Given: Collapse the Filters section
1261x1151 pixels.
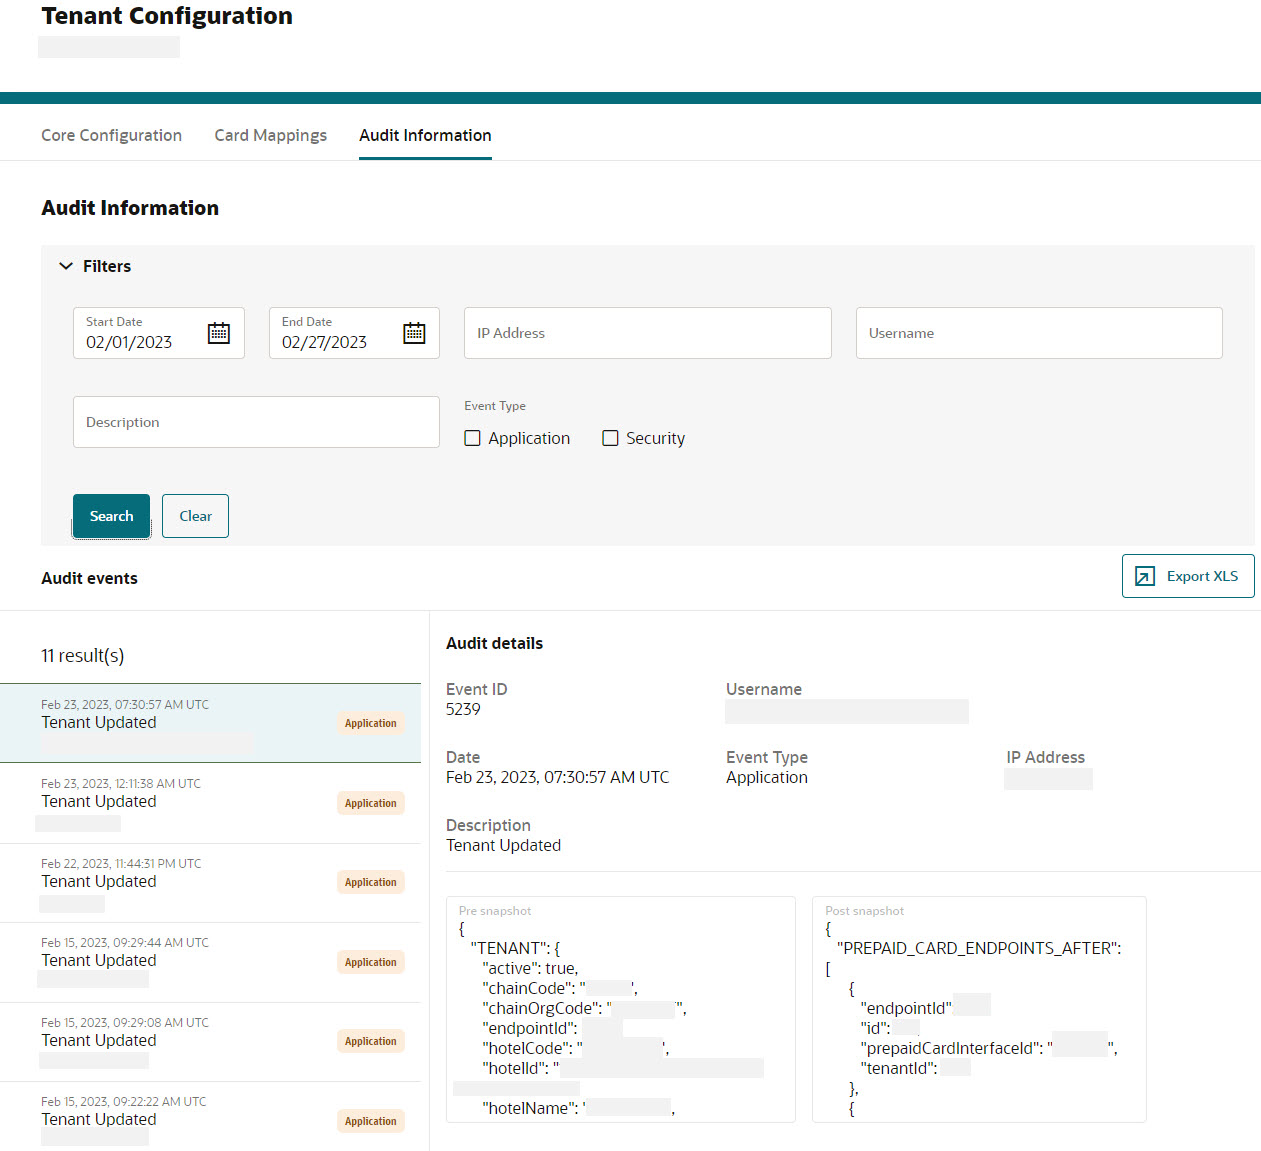Looking at the screenshot, I should pyautogui.click(x=69, y=266).
